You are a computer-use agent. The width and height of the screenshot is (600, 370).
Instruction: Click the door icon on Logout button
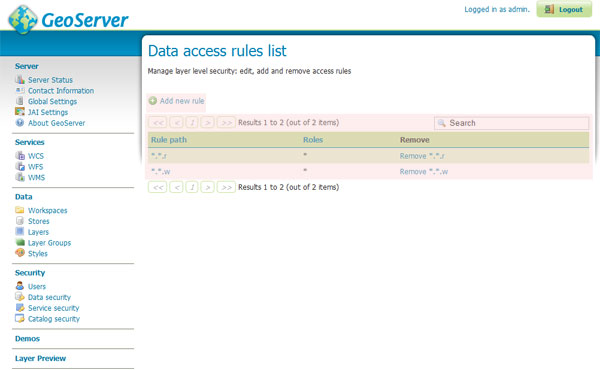click(x=549, y=9)
